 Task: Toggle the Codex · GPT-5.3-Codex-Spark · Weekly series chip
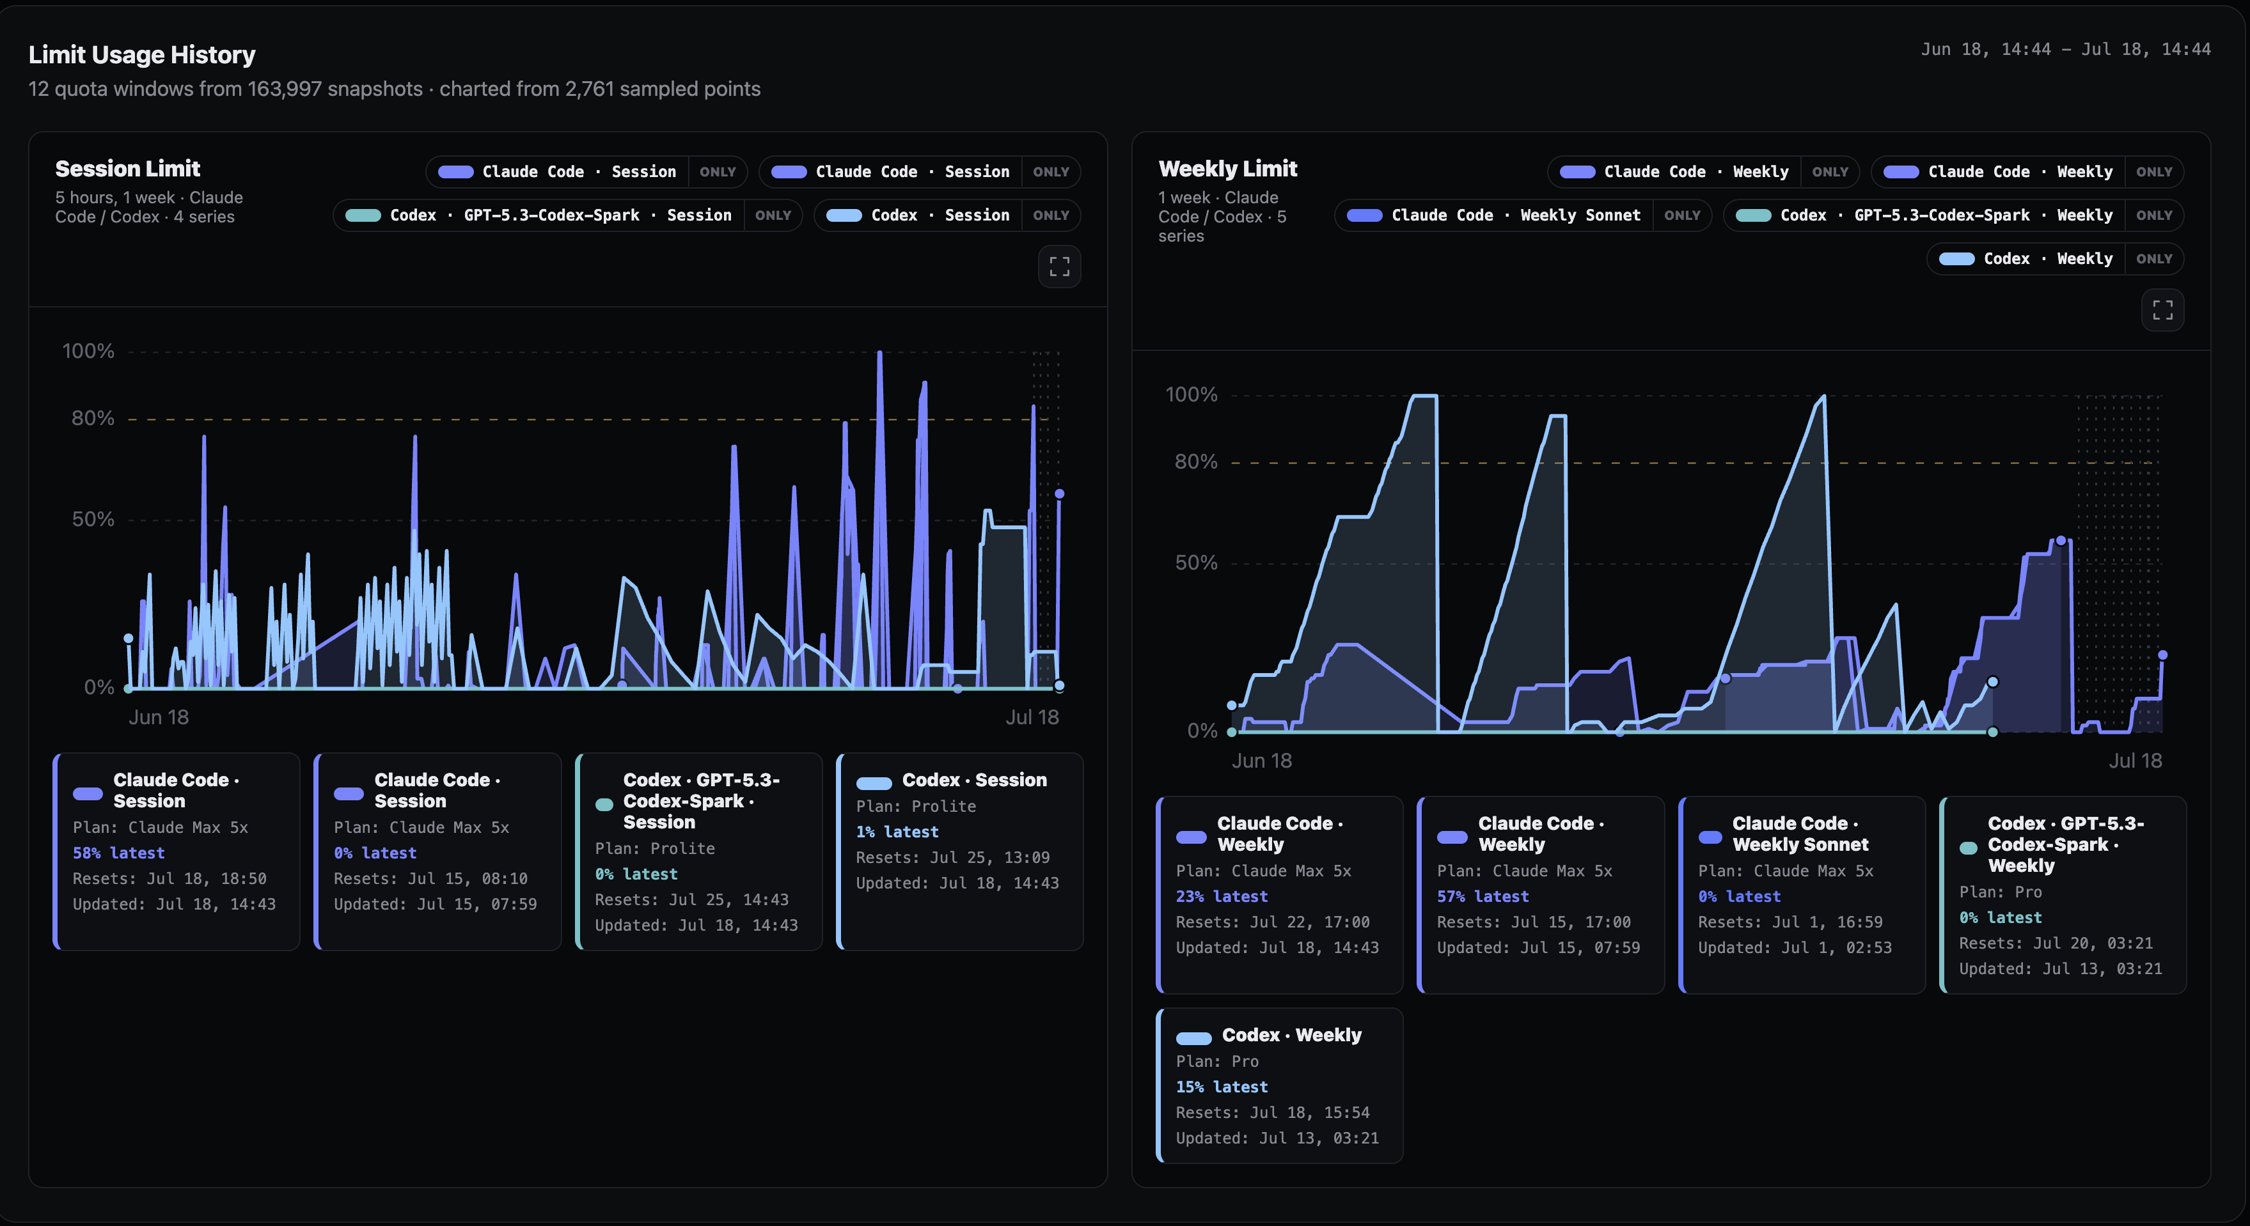[x=1924, y=215]
